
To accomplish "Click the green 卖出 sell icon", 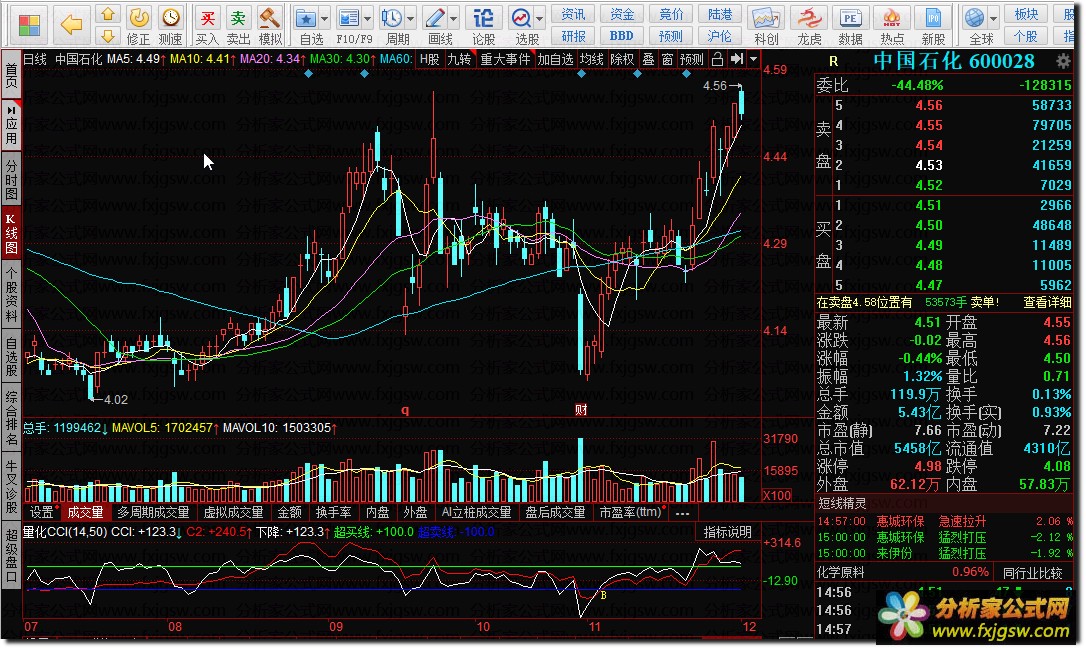I will tap(238, 17).
